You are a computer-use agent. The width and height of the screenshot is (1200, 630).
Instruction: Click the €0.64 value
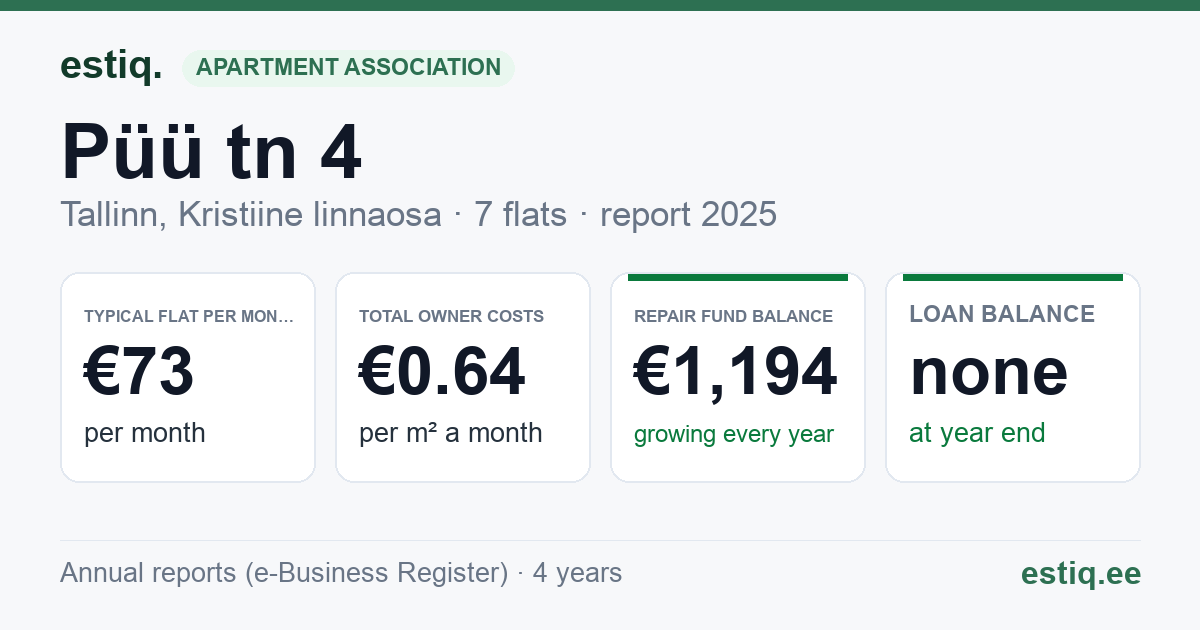tap(442, 372)
